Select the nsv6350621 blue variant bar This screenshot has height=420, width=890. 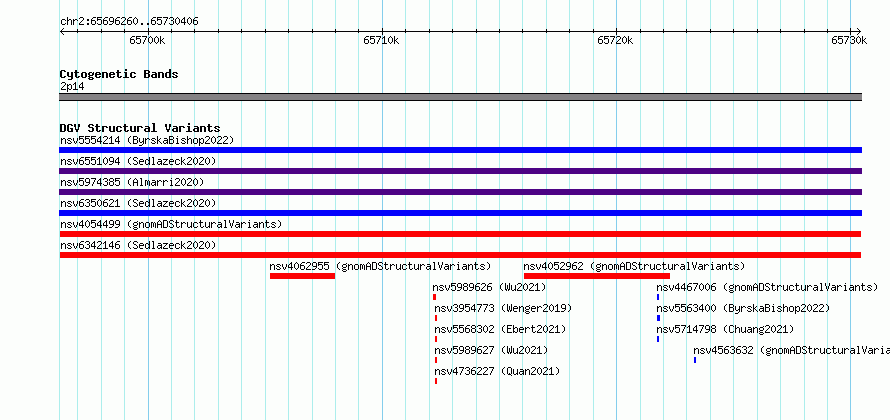[460, 213]
